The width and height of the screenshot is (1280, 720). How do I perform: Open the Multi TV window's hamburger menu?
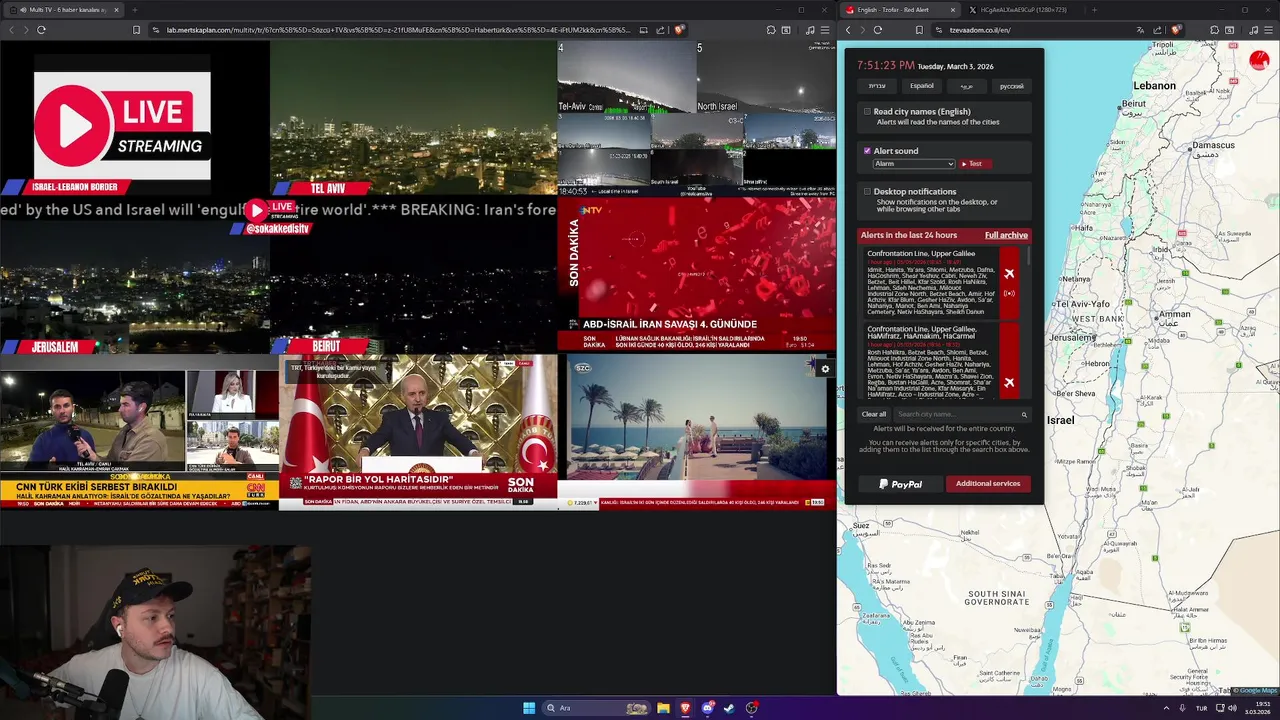click(824, 30)
